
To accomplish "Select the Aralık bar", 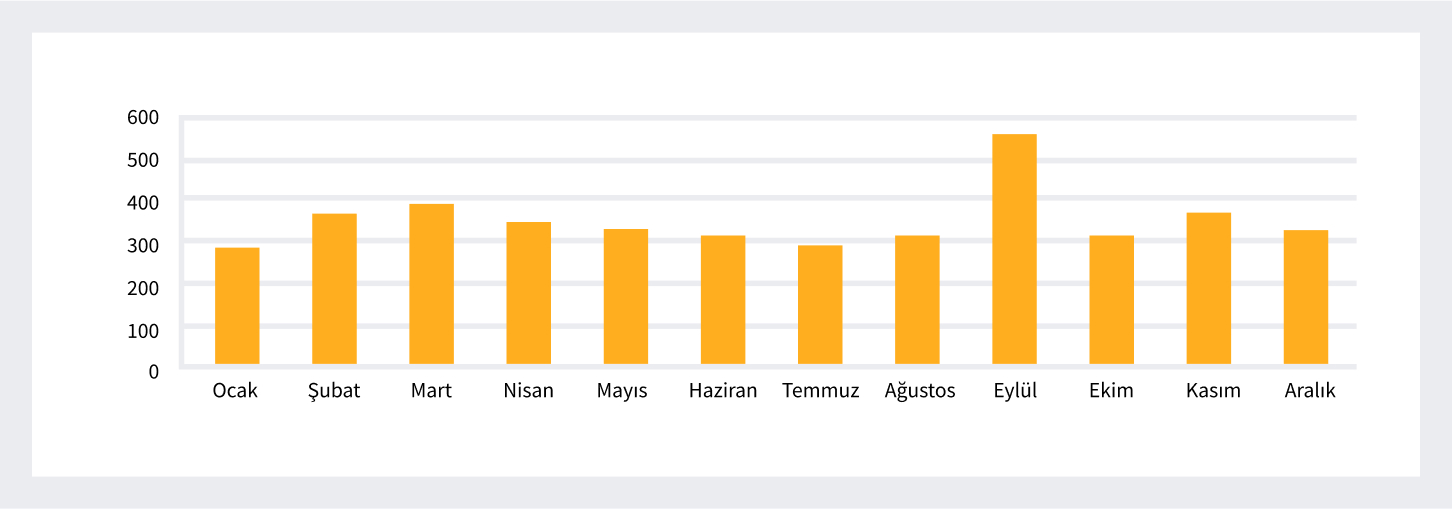I will point(1306,297).
